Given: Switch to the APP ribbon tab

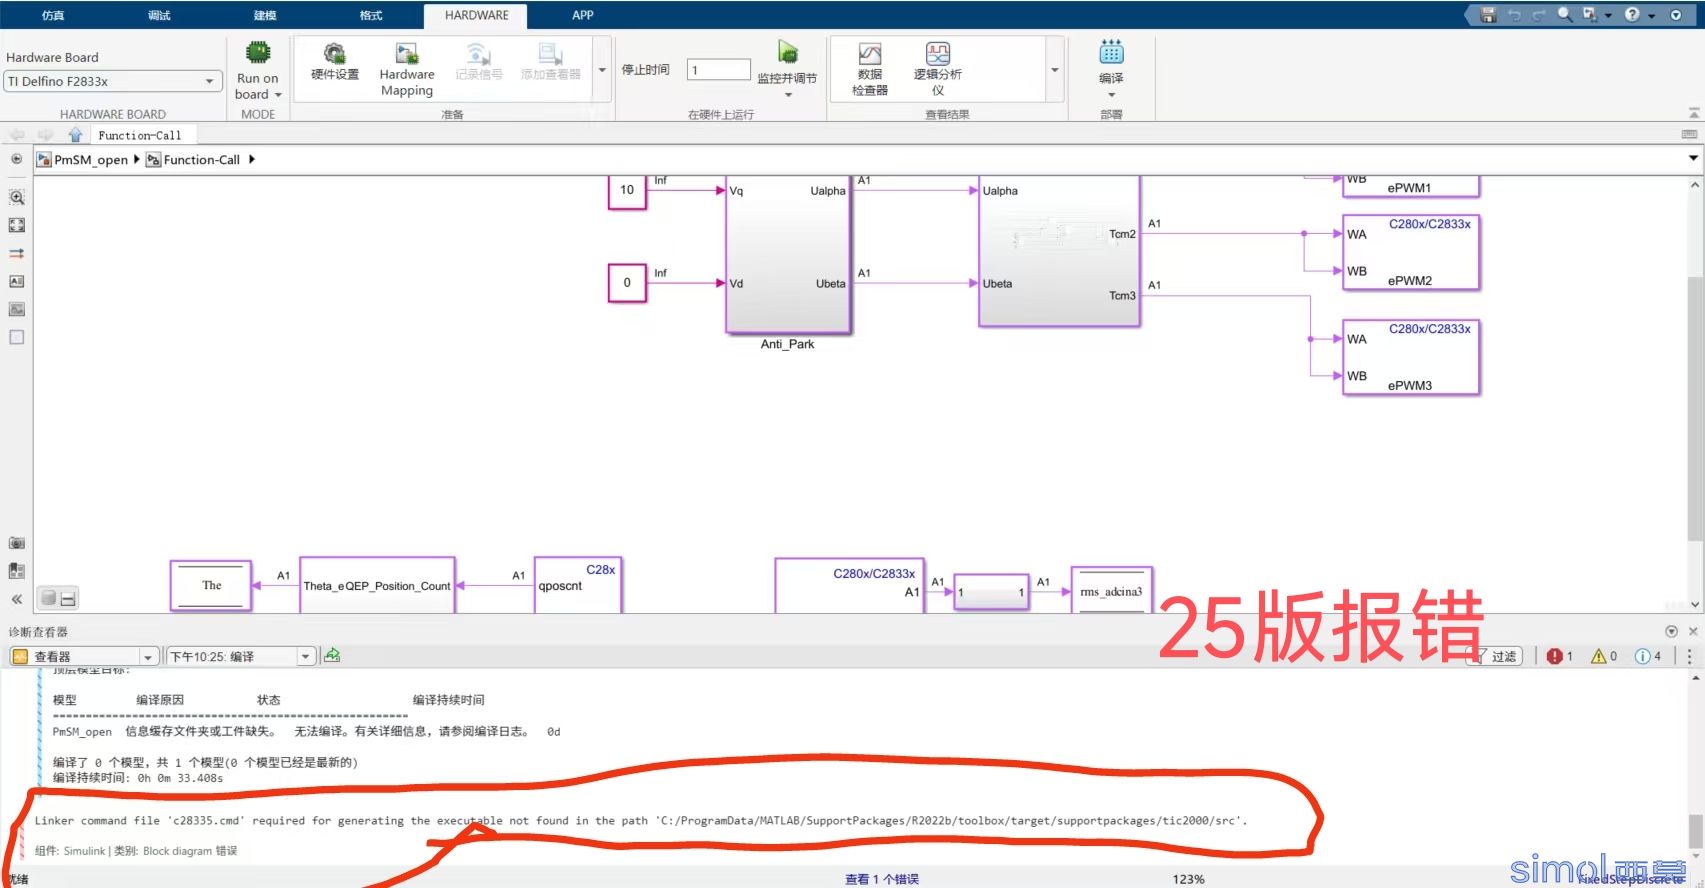Looking at the screenshot, I should point(582,15).
